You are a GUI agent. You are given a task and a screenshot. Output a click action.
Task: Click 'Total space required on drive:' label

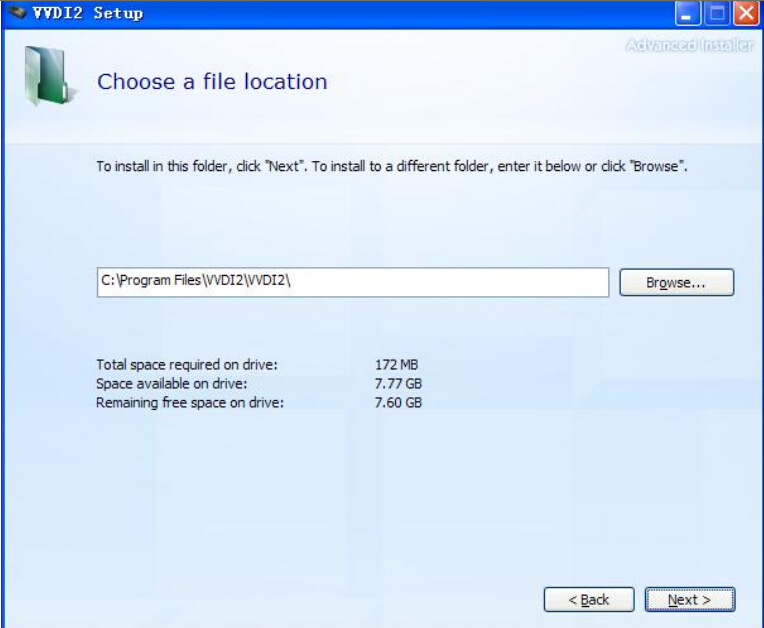(187, 364)
